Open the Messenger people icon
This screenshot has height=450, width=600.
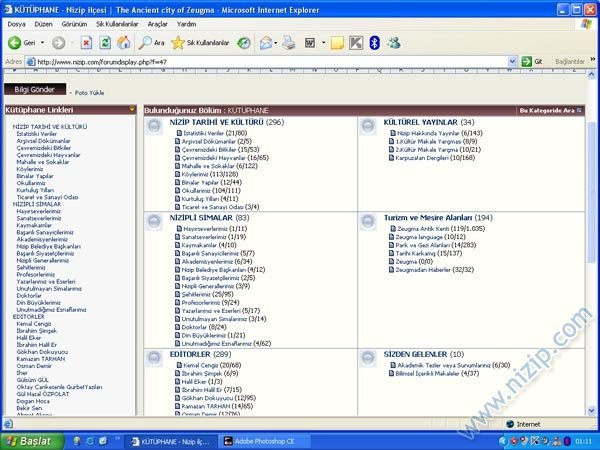(x=394, y=43)
